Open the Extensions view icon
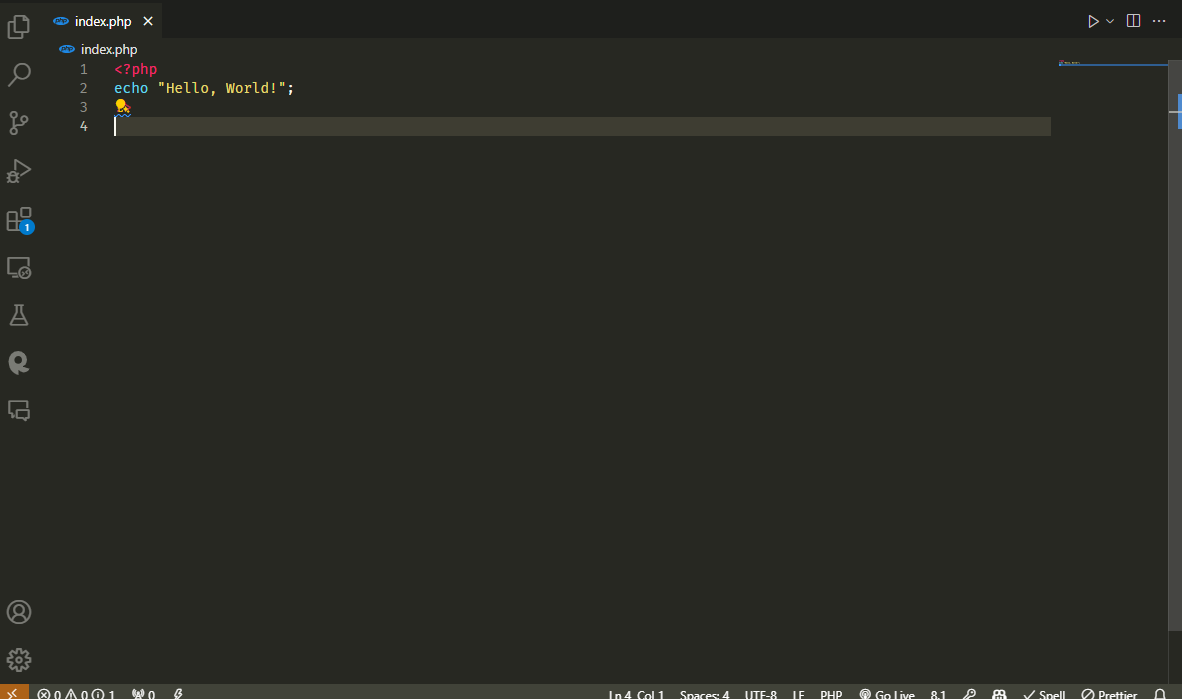Image resolution: width=1182 pixels, height=699 pixels. click(18, 218)
